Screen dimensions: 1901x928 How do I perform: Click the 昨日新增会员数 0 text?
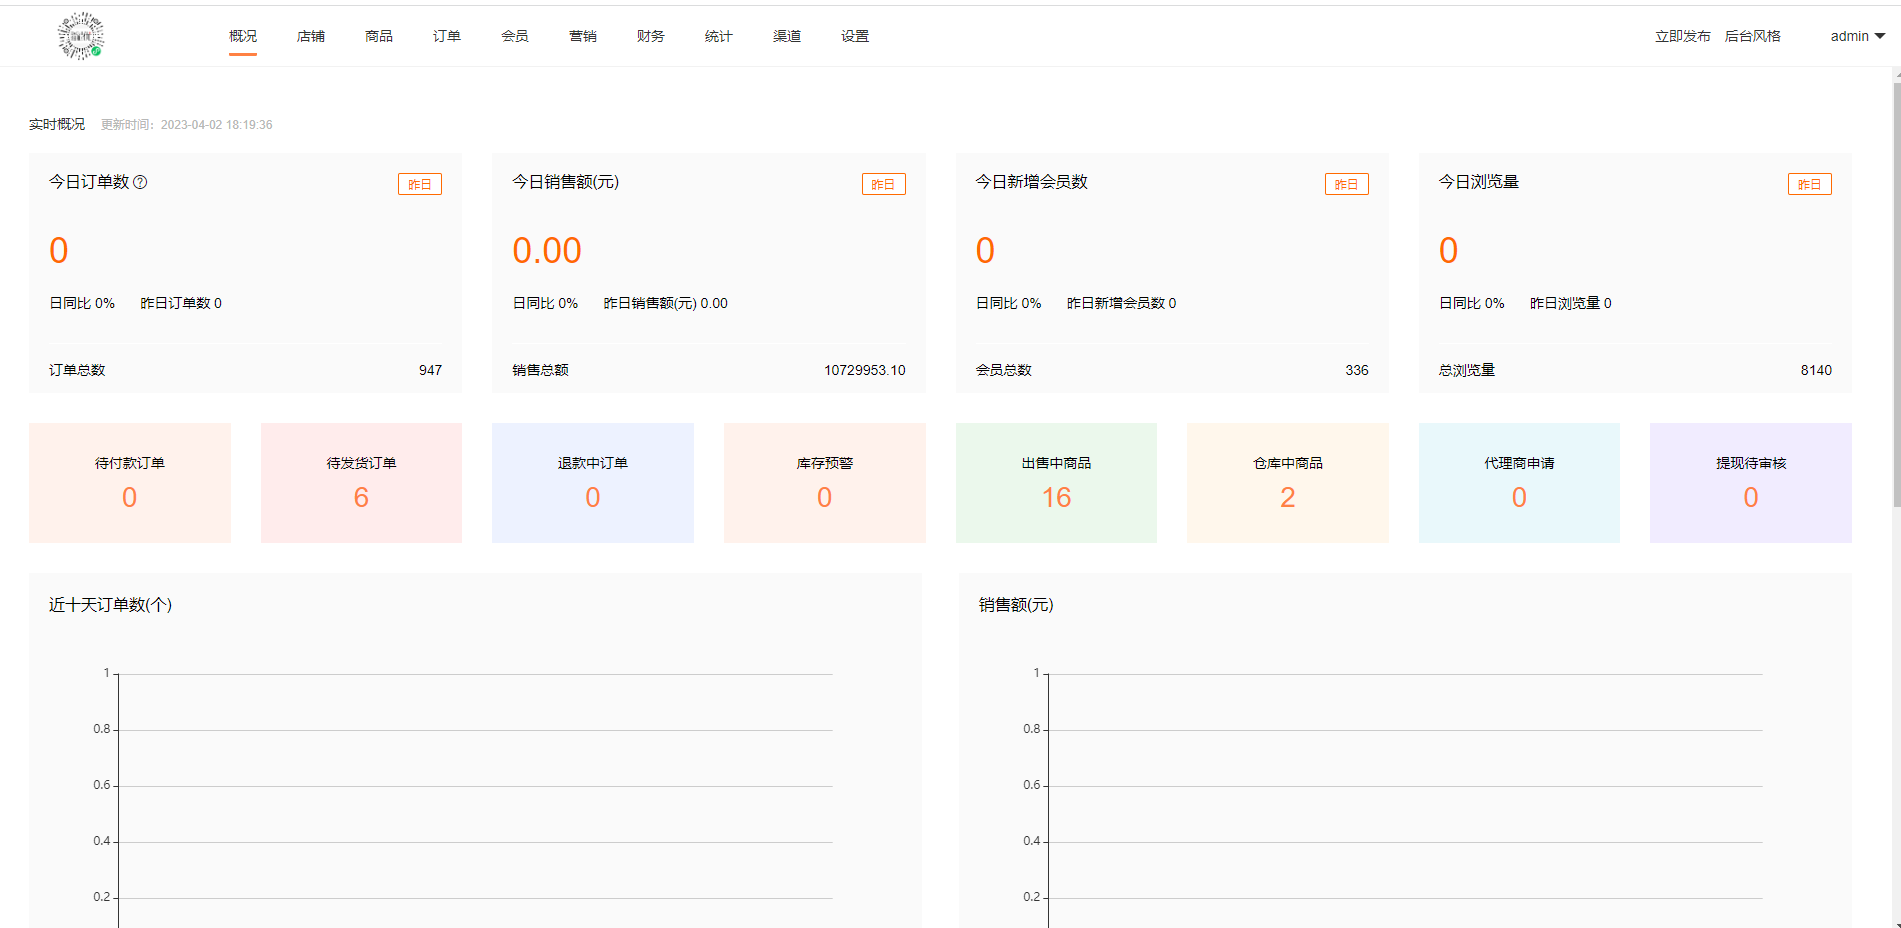pyautogui.click(x=1122, y=303)
